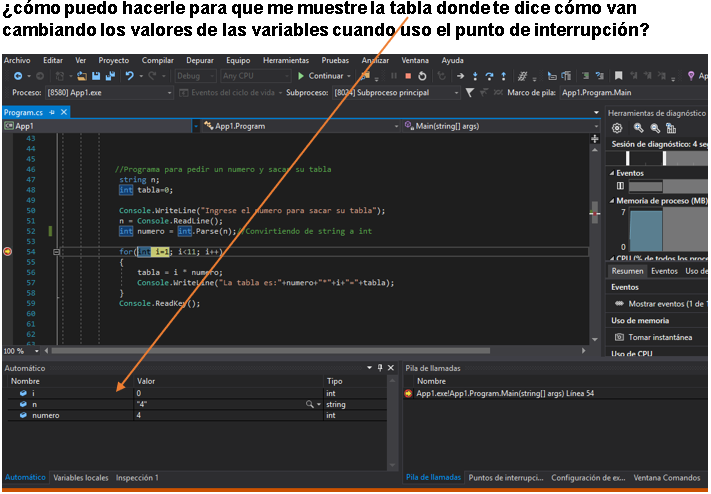Open the Herramientas menu
The height and width of the screenshot is (494, 711).
[286, 60]
